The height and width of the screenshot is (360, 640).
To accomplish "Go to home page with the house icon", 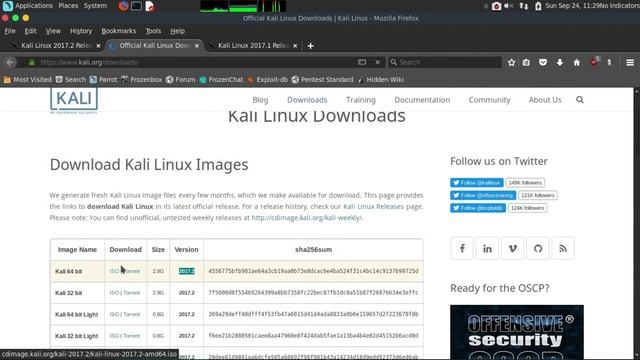I will (x=576, y=62).
